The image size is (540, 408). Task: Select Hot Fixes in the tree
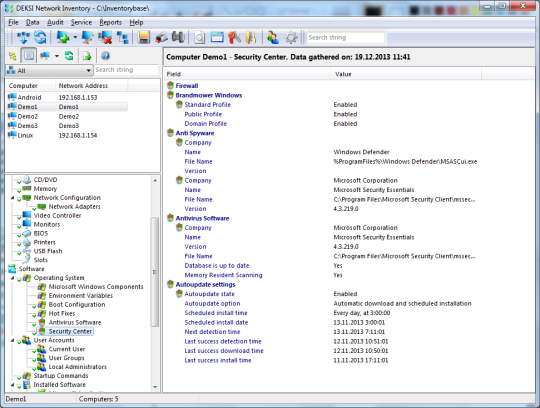[62, 313]
